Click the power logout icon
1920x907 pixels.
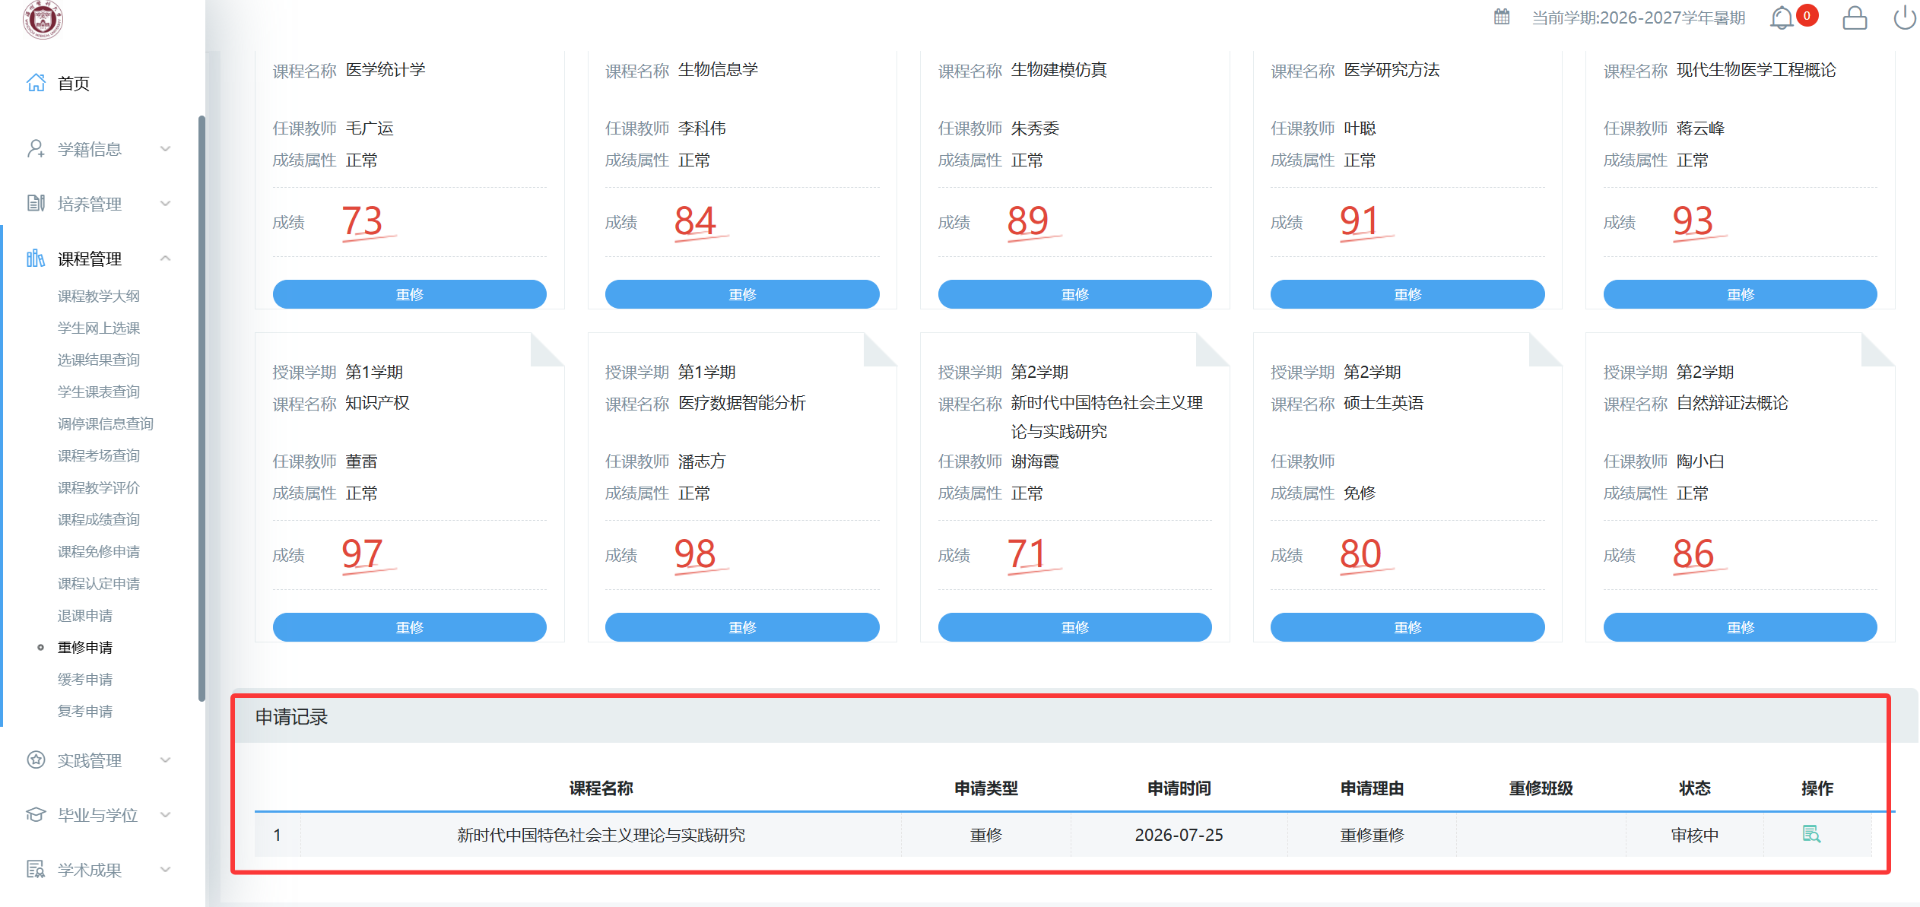click(1905, 18)
